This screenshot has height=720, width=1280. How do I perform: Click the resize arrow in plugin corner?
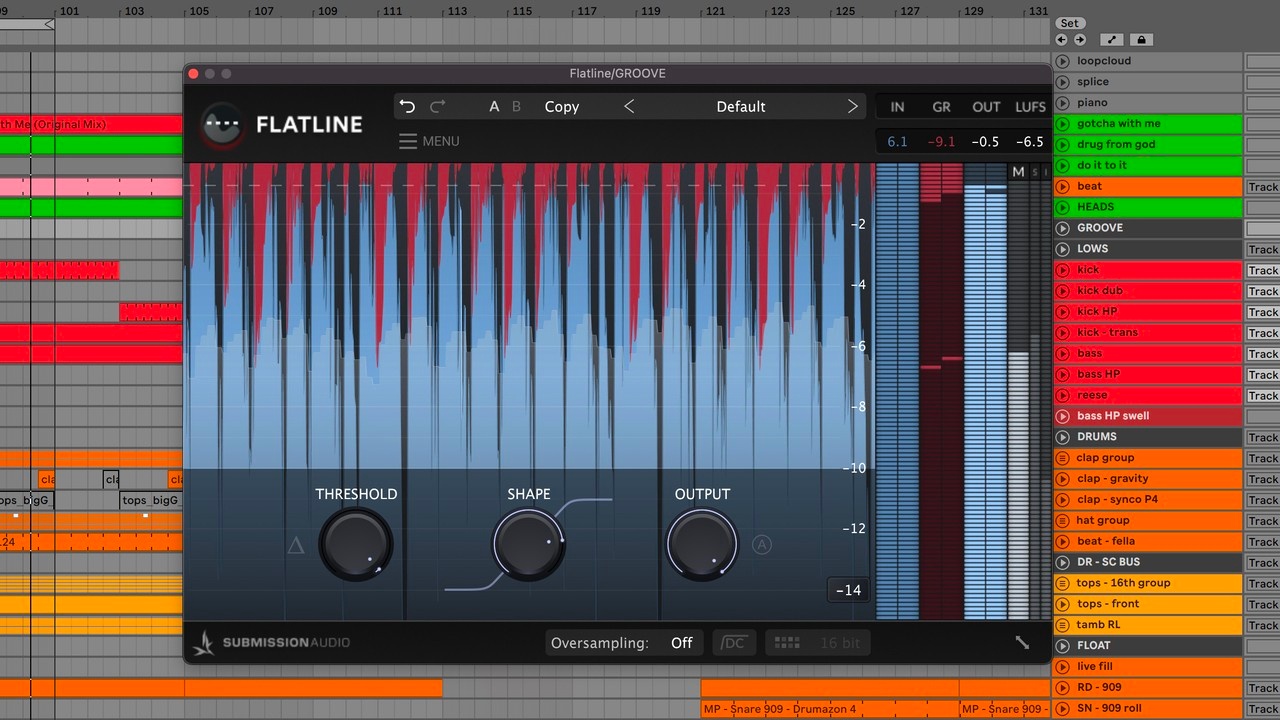point(1022,643)
